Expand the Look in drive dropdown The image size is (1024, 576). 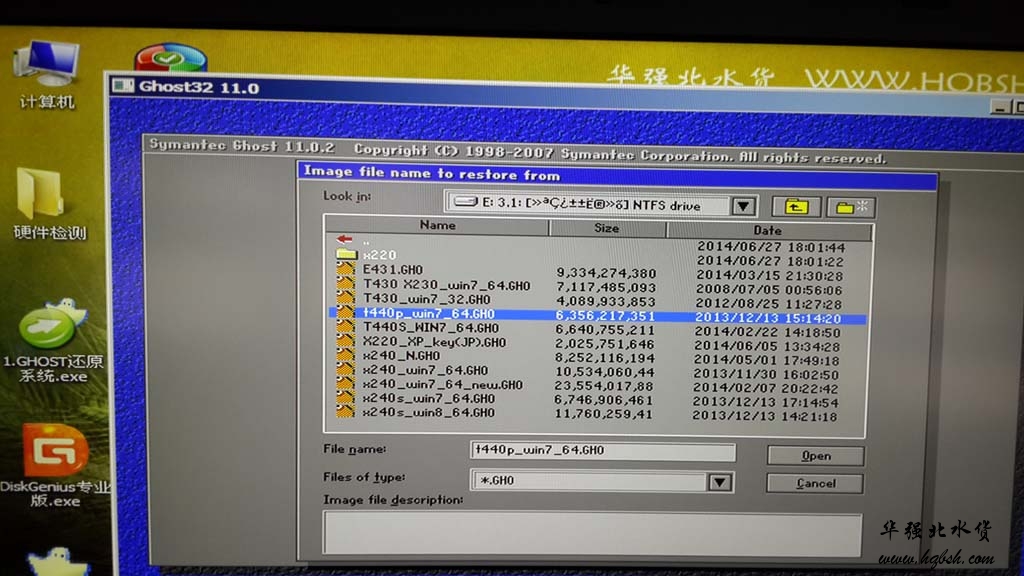click(743, 206)
